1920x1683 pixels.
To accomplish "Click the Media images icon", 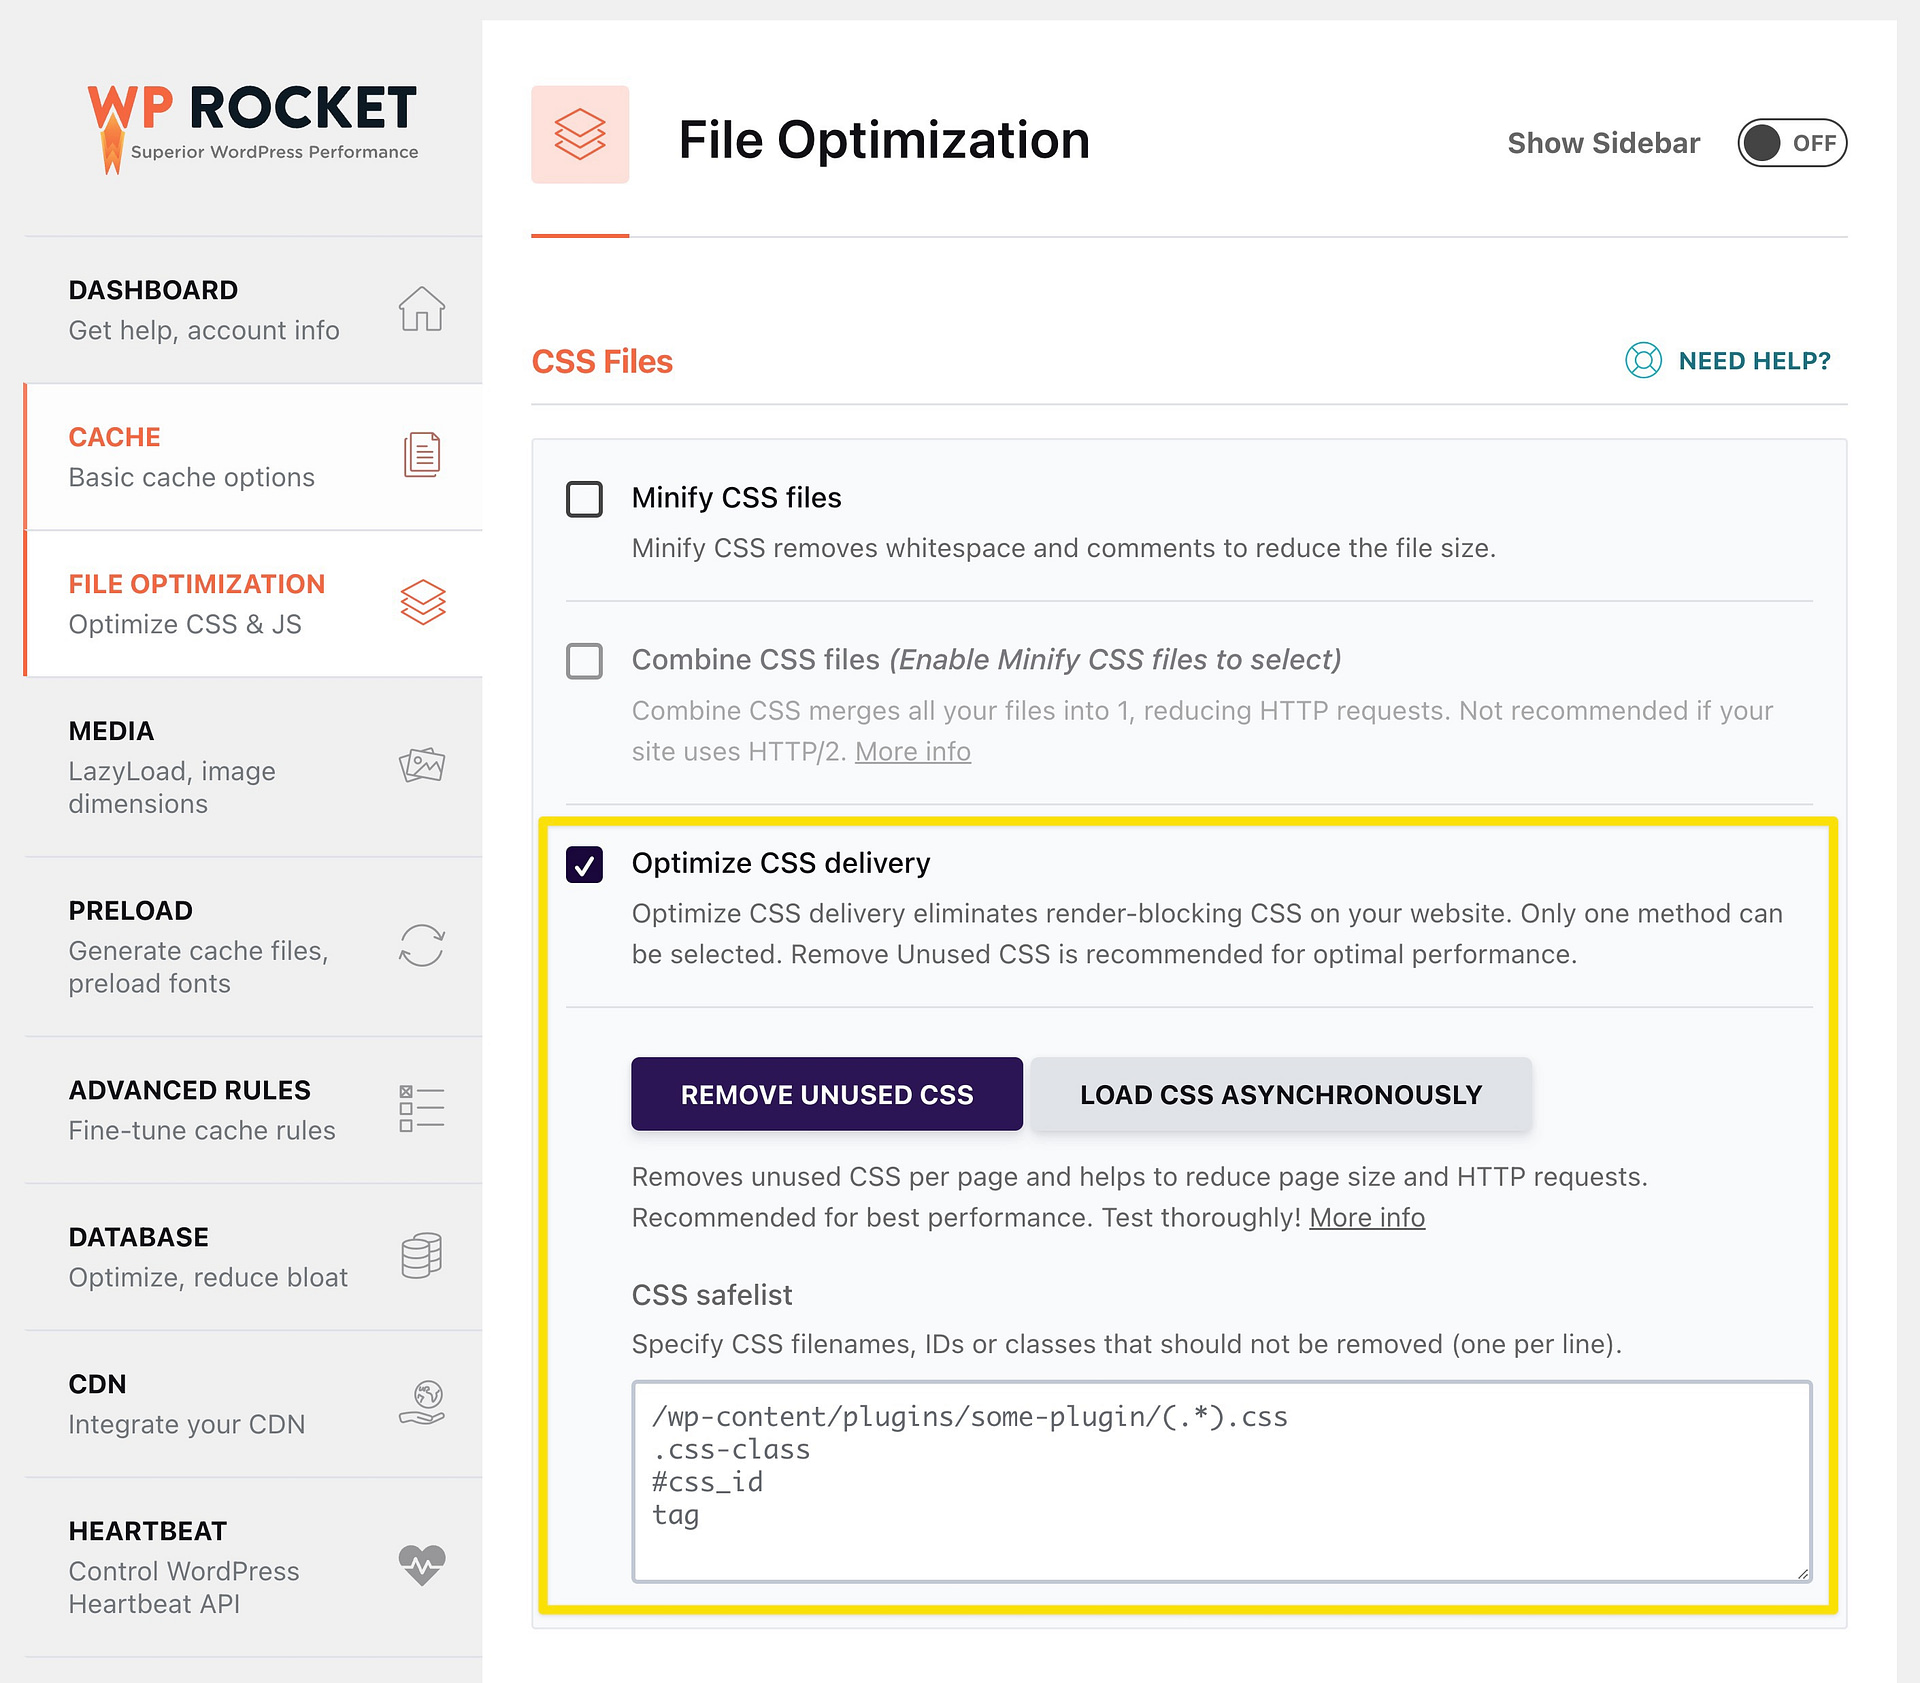I will (422, 766).
